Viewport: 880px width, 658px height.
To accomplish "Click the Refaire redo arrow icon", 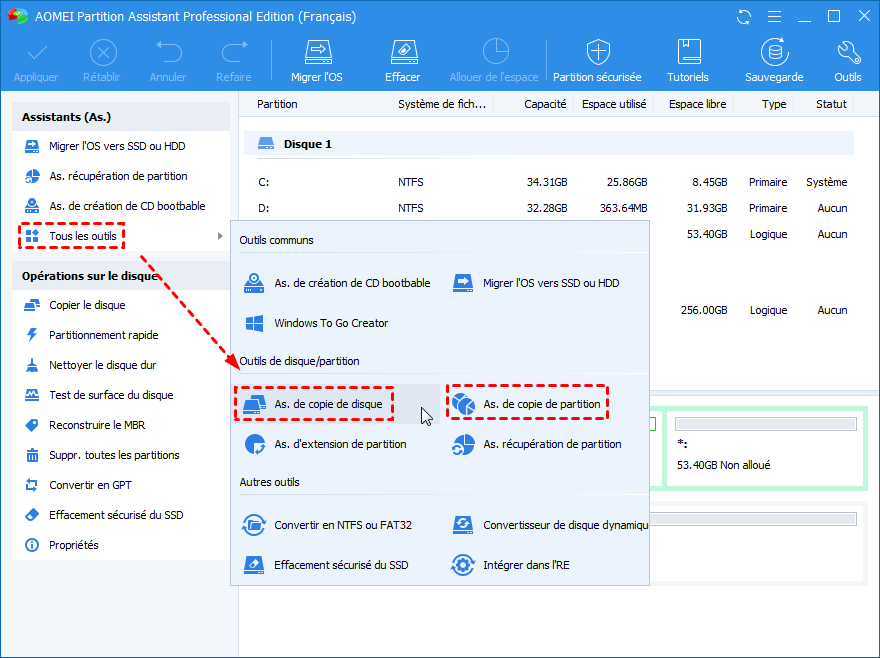I will (235, 52).
